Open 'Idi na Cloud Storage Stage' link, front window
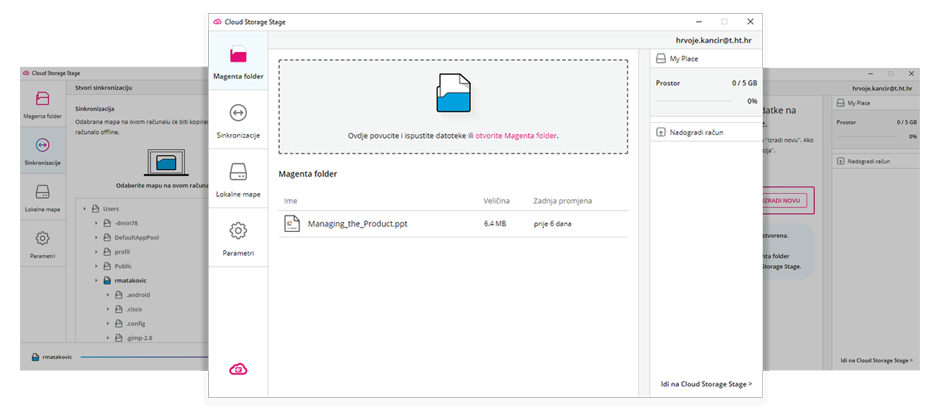The height and width of the screenshot is (418, 944). tap(706, 383)
